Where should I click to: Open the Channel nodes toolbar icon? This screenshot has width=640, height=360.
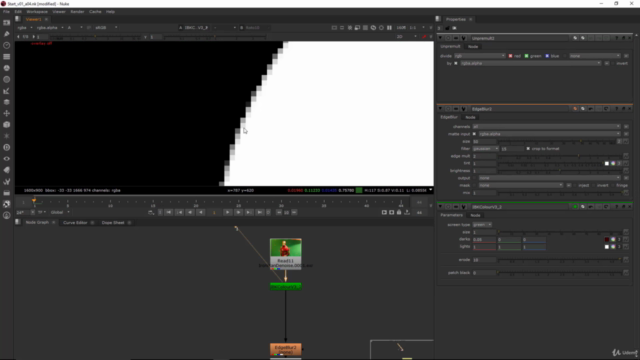click(7, 57)
